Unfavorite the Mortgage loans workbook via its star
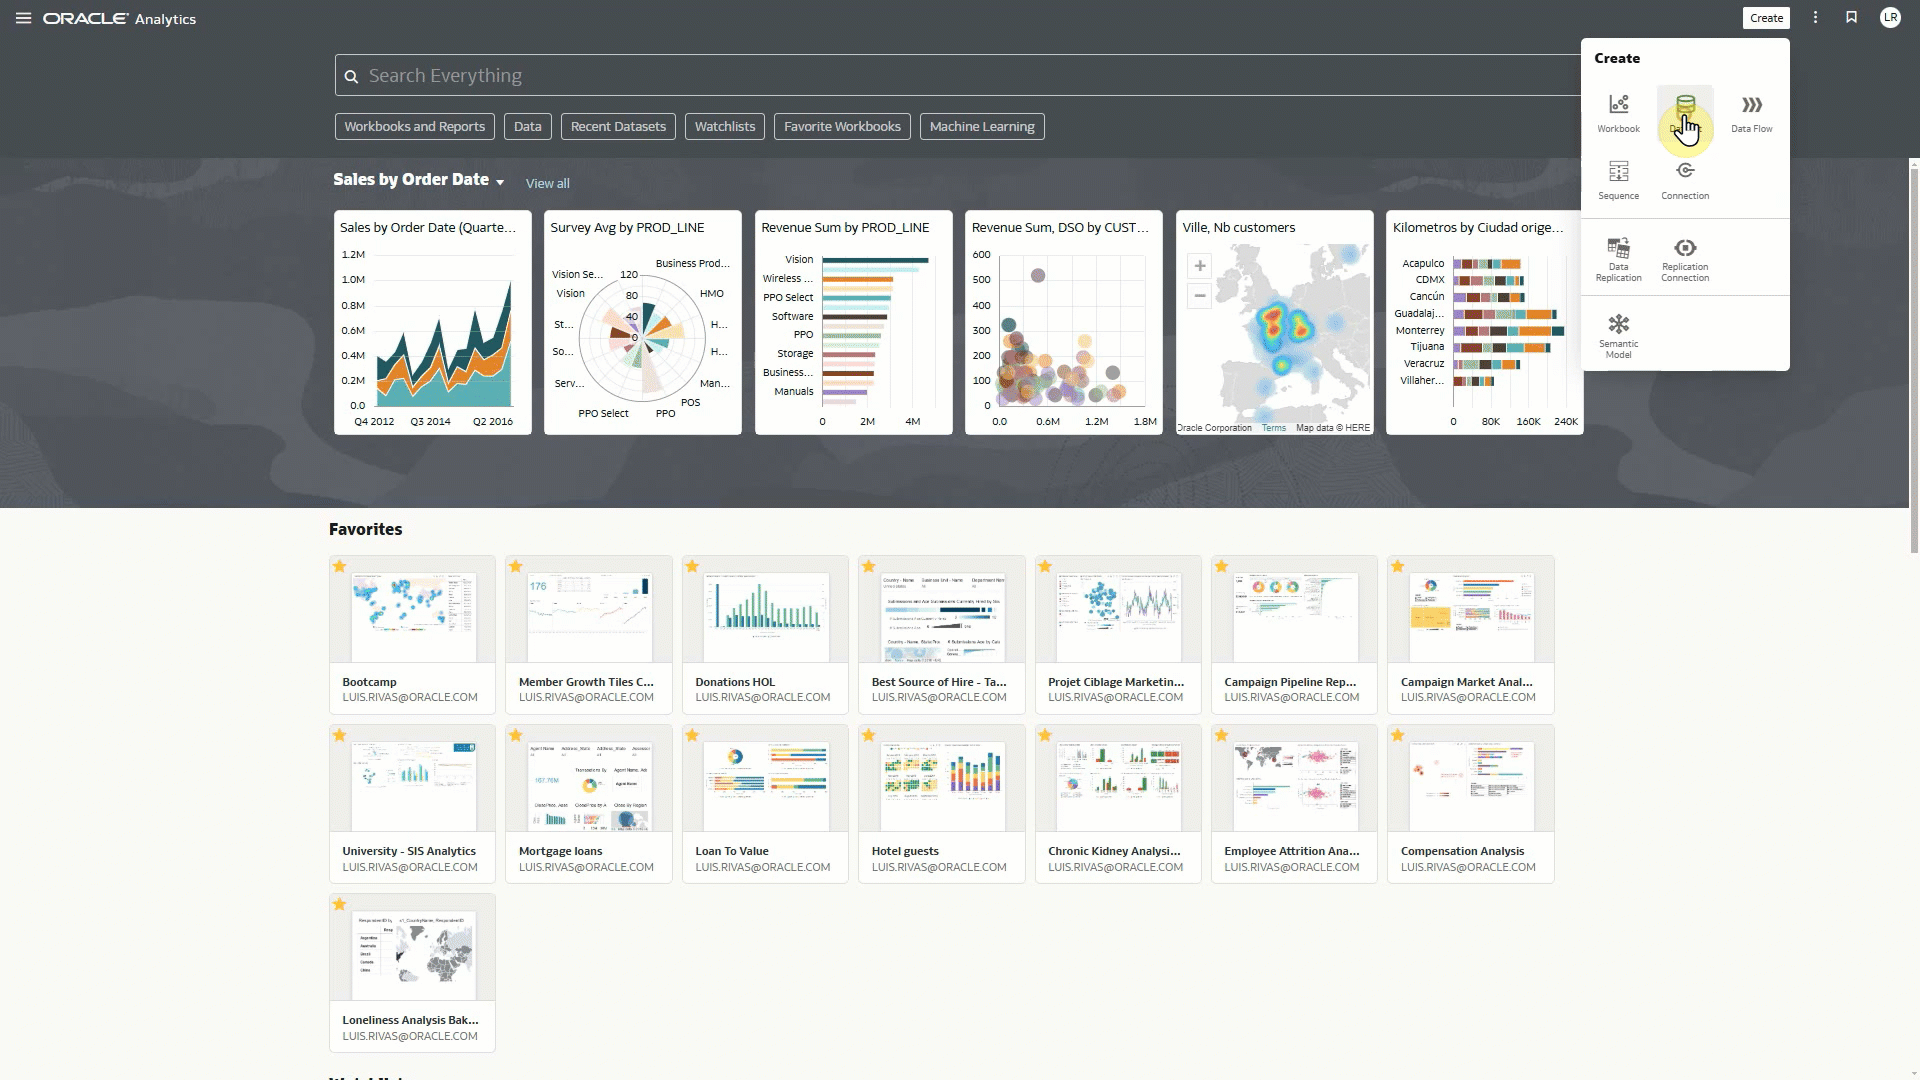The width and height of the screenshot is (1920, 1080). (516, 736)
